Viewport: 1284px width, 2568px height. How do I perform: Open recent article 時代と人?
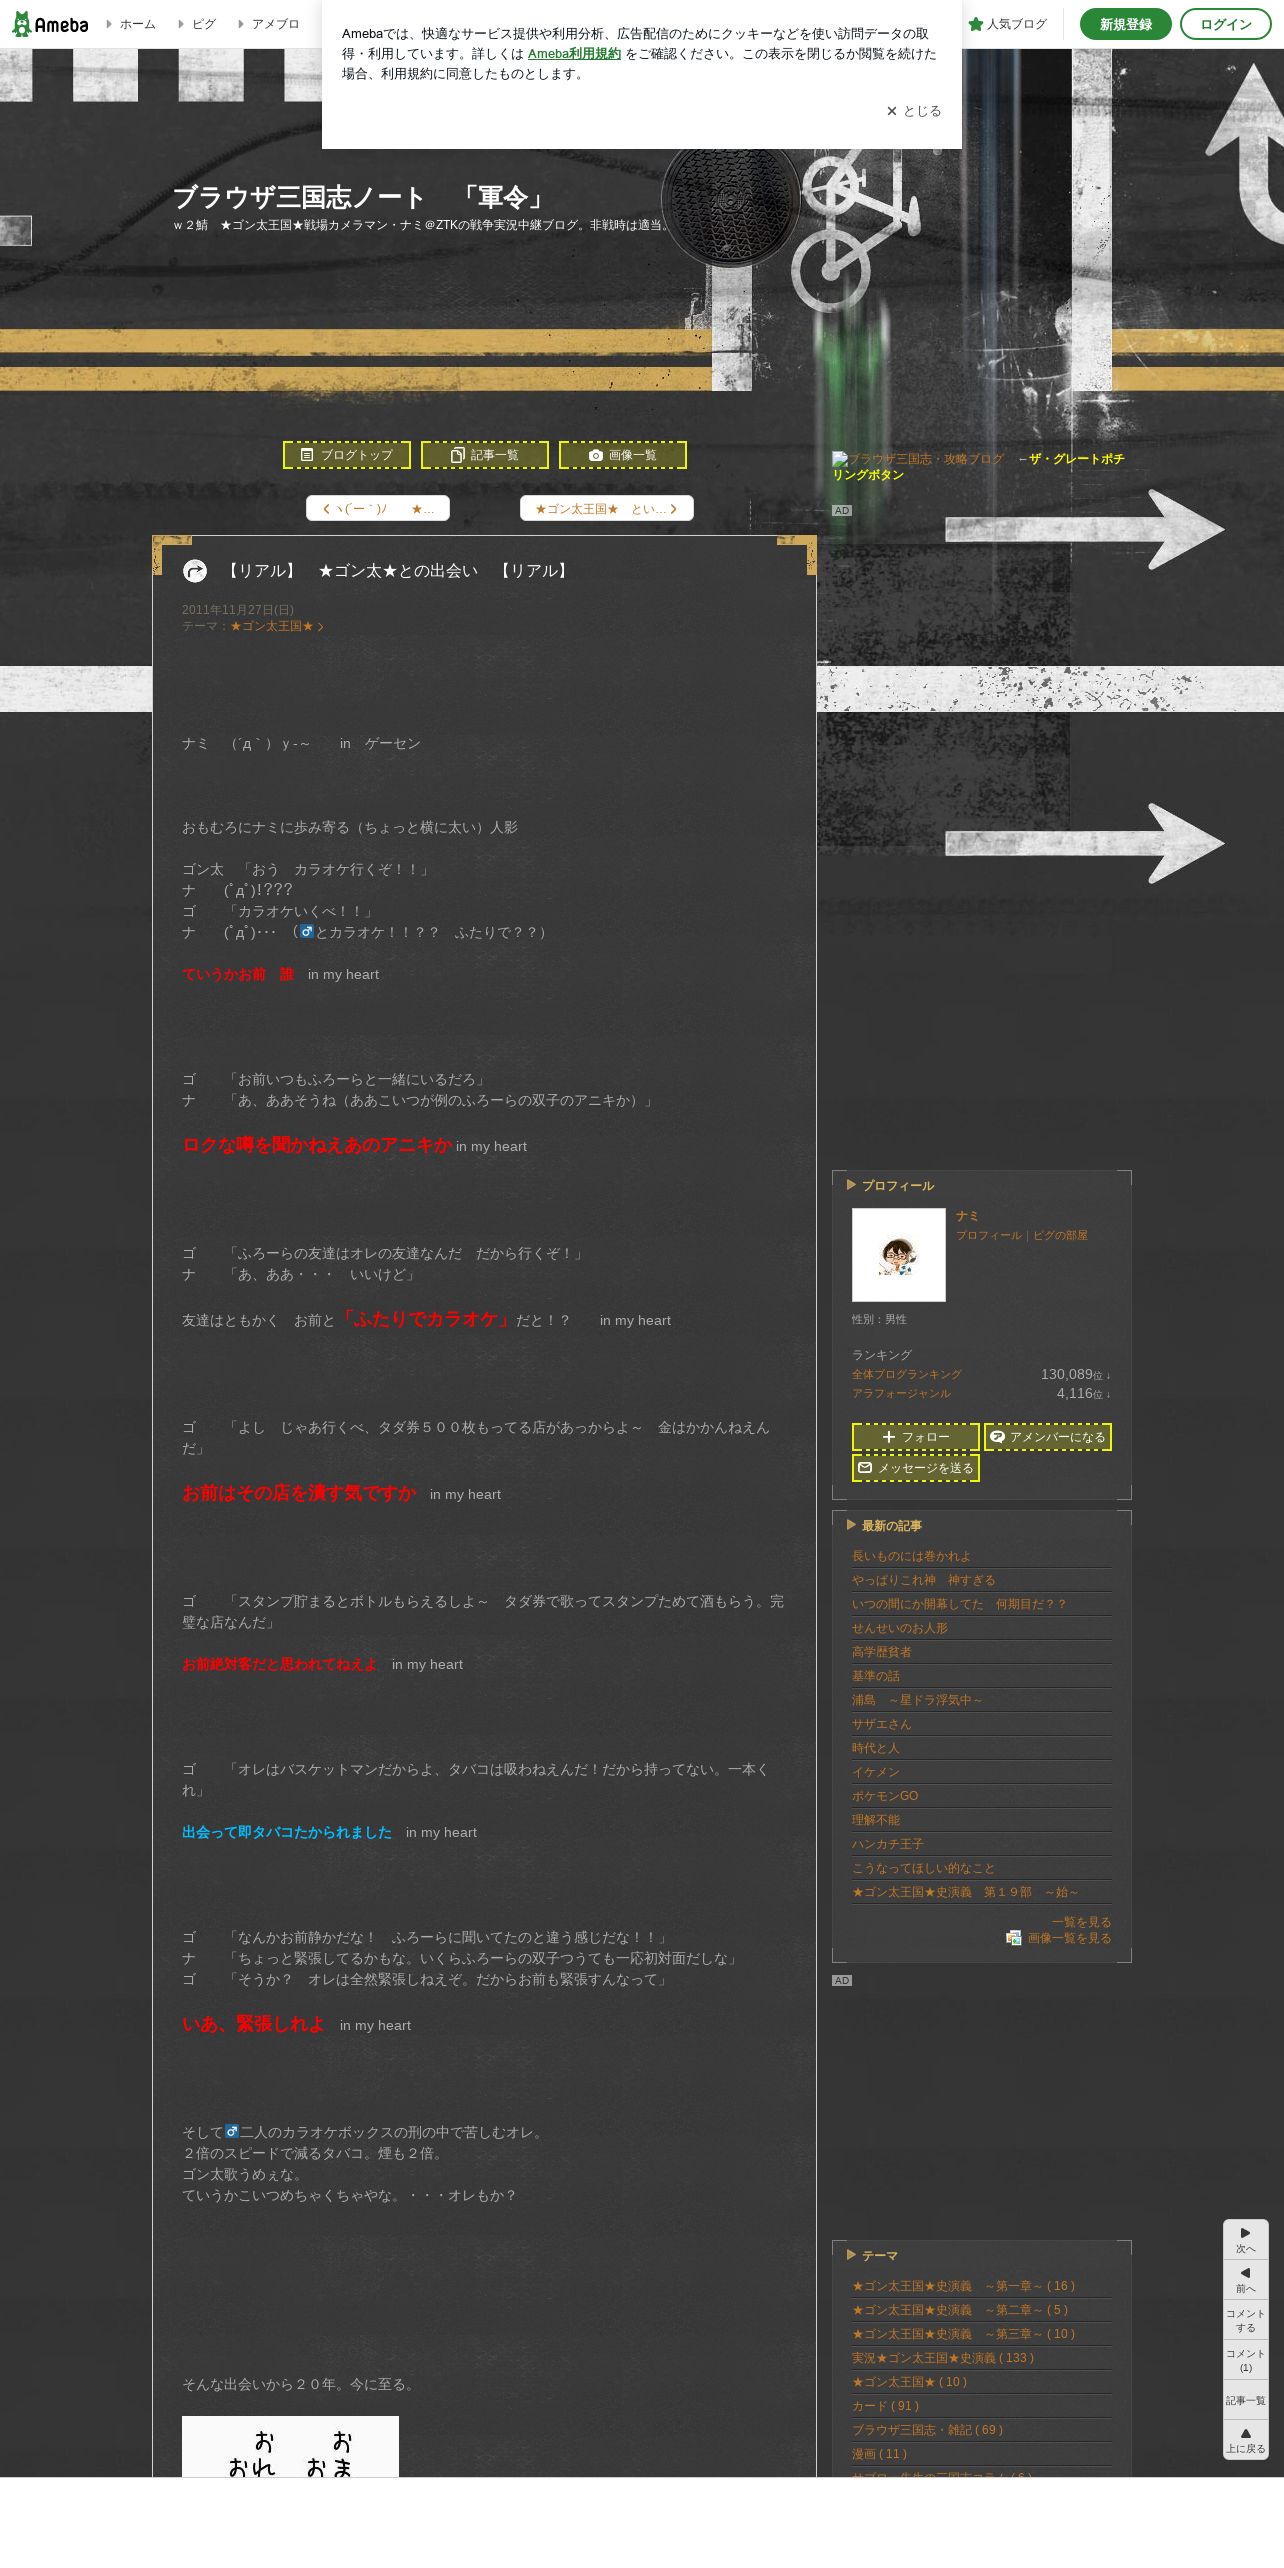pos(876,1748)
